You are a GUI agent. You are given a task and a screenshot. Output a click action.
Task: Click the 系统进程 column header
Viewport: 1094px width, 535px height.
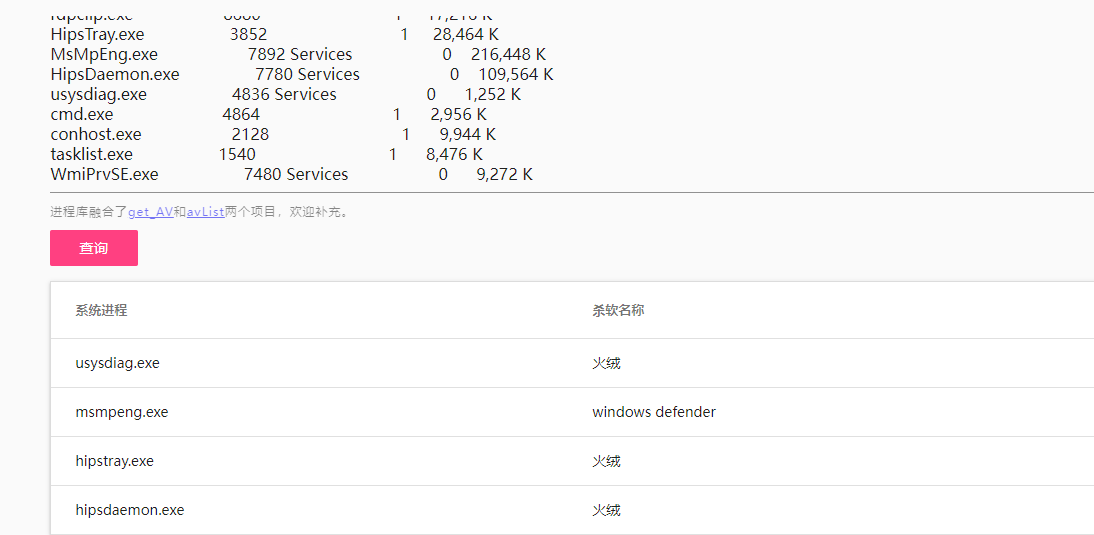pos(101,310)
